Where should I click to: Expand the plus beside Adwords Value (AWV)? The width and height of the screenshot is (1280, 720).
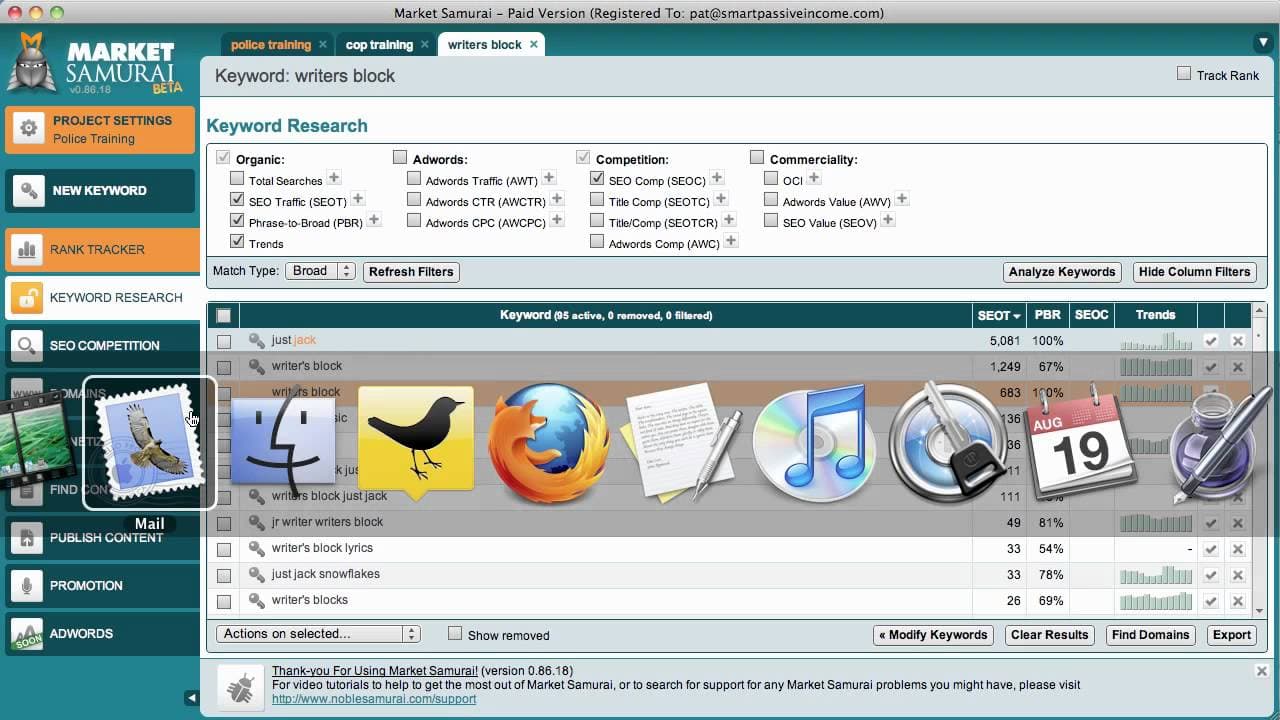pos(901,199)
